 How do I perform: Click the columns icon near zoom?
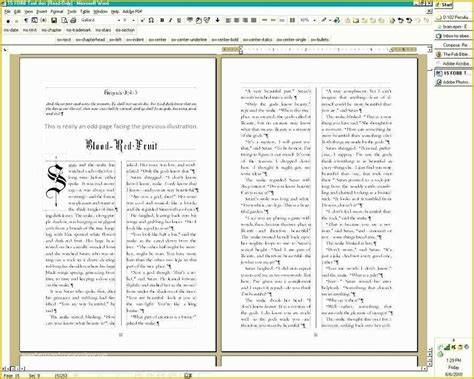292,20
